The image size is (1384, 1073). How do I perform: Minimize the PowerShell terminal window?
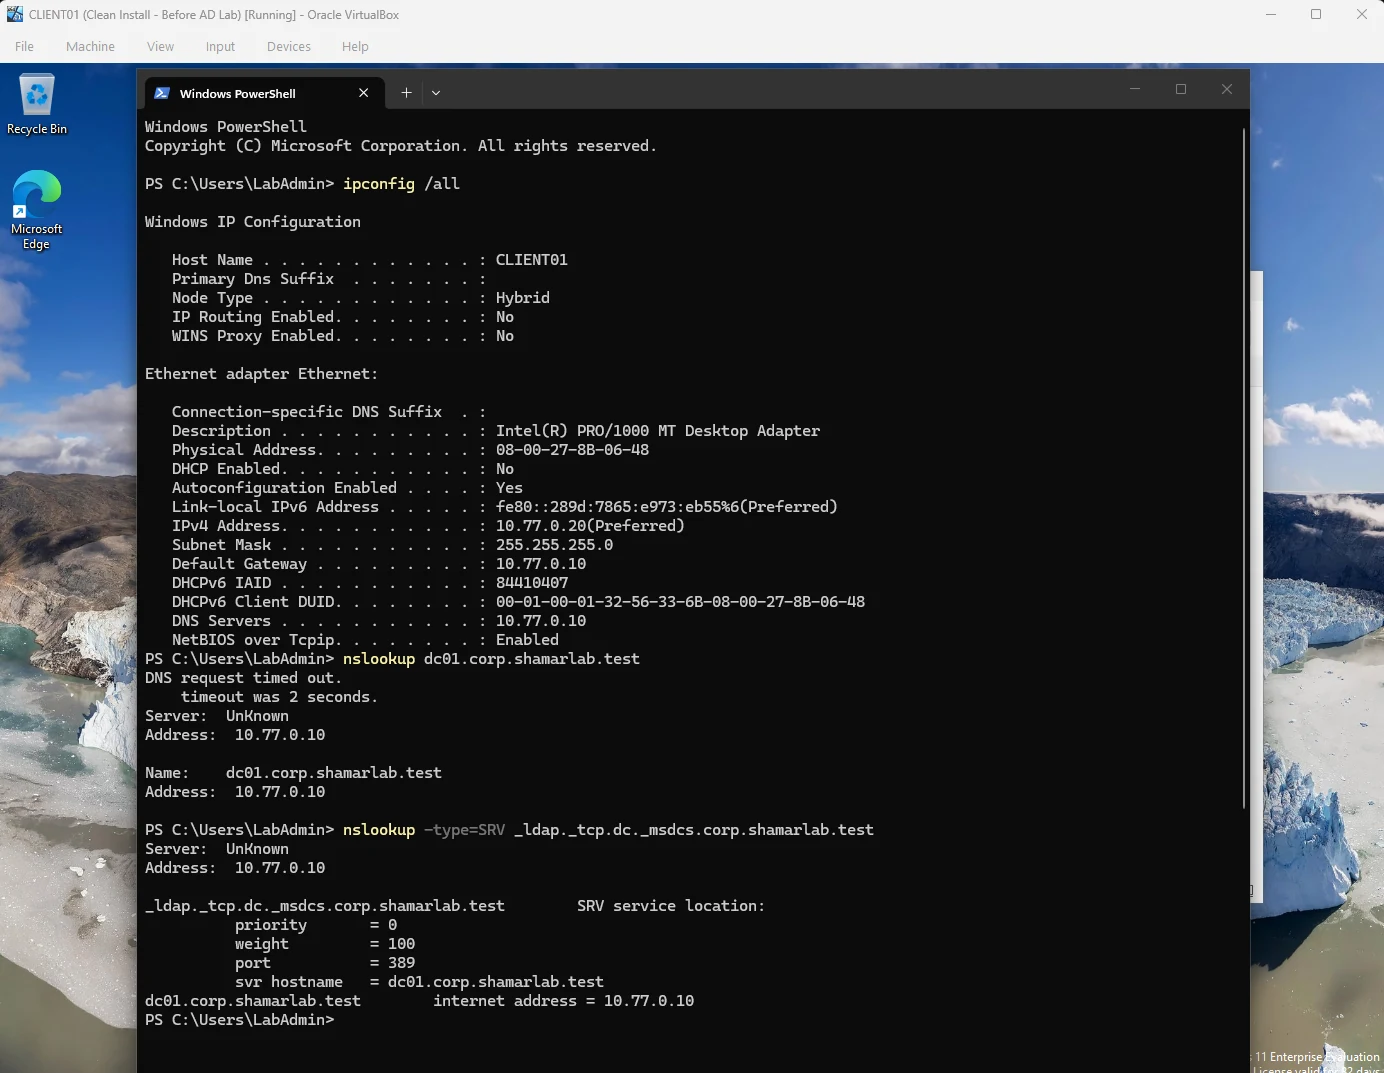1135,89
